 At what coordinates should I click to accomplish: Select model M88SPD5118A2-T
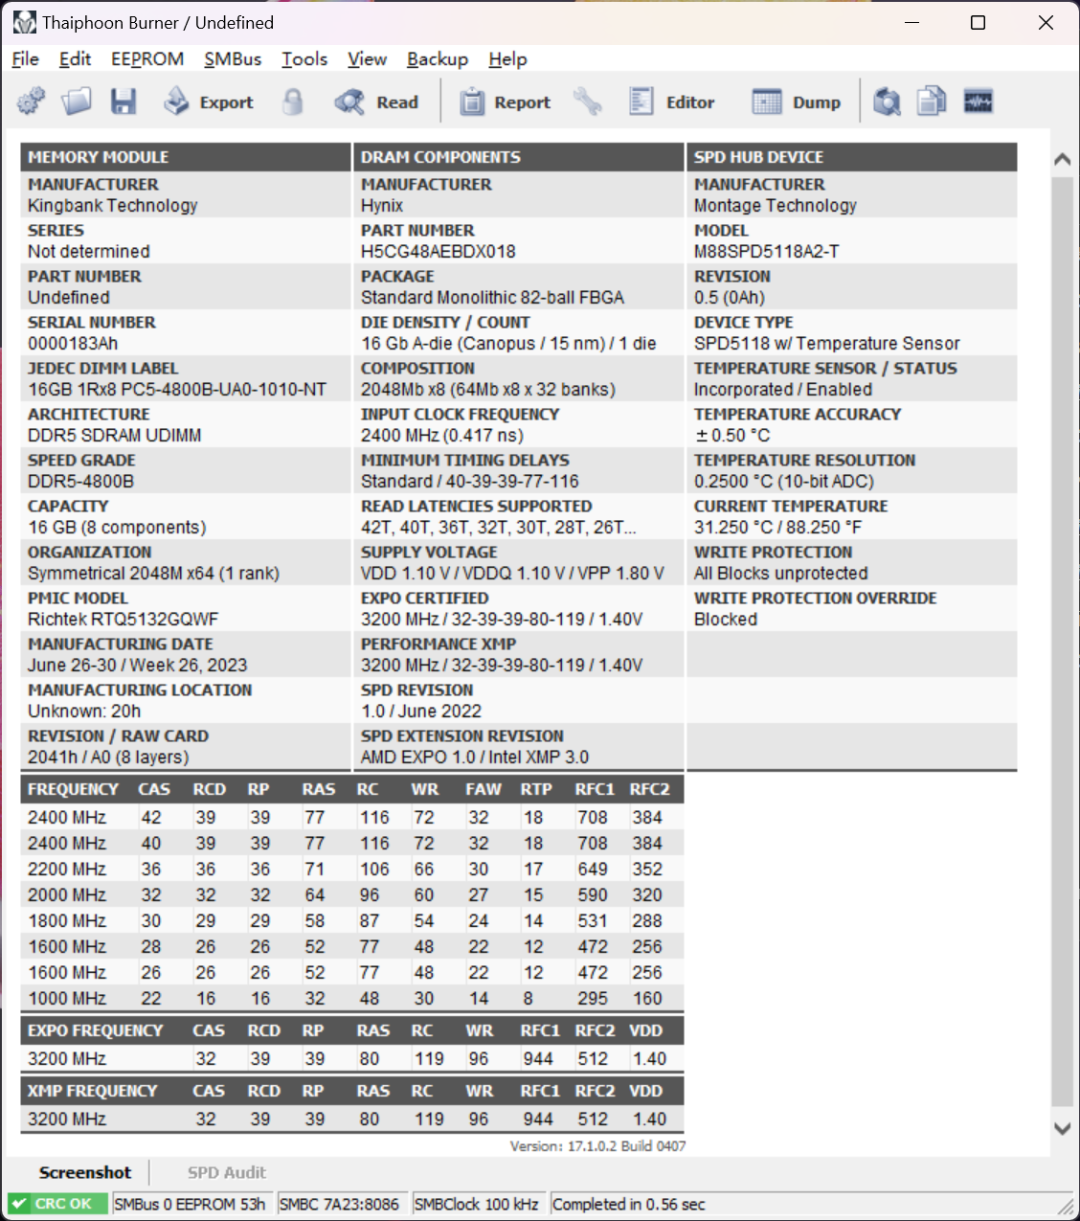(767, 252)
